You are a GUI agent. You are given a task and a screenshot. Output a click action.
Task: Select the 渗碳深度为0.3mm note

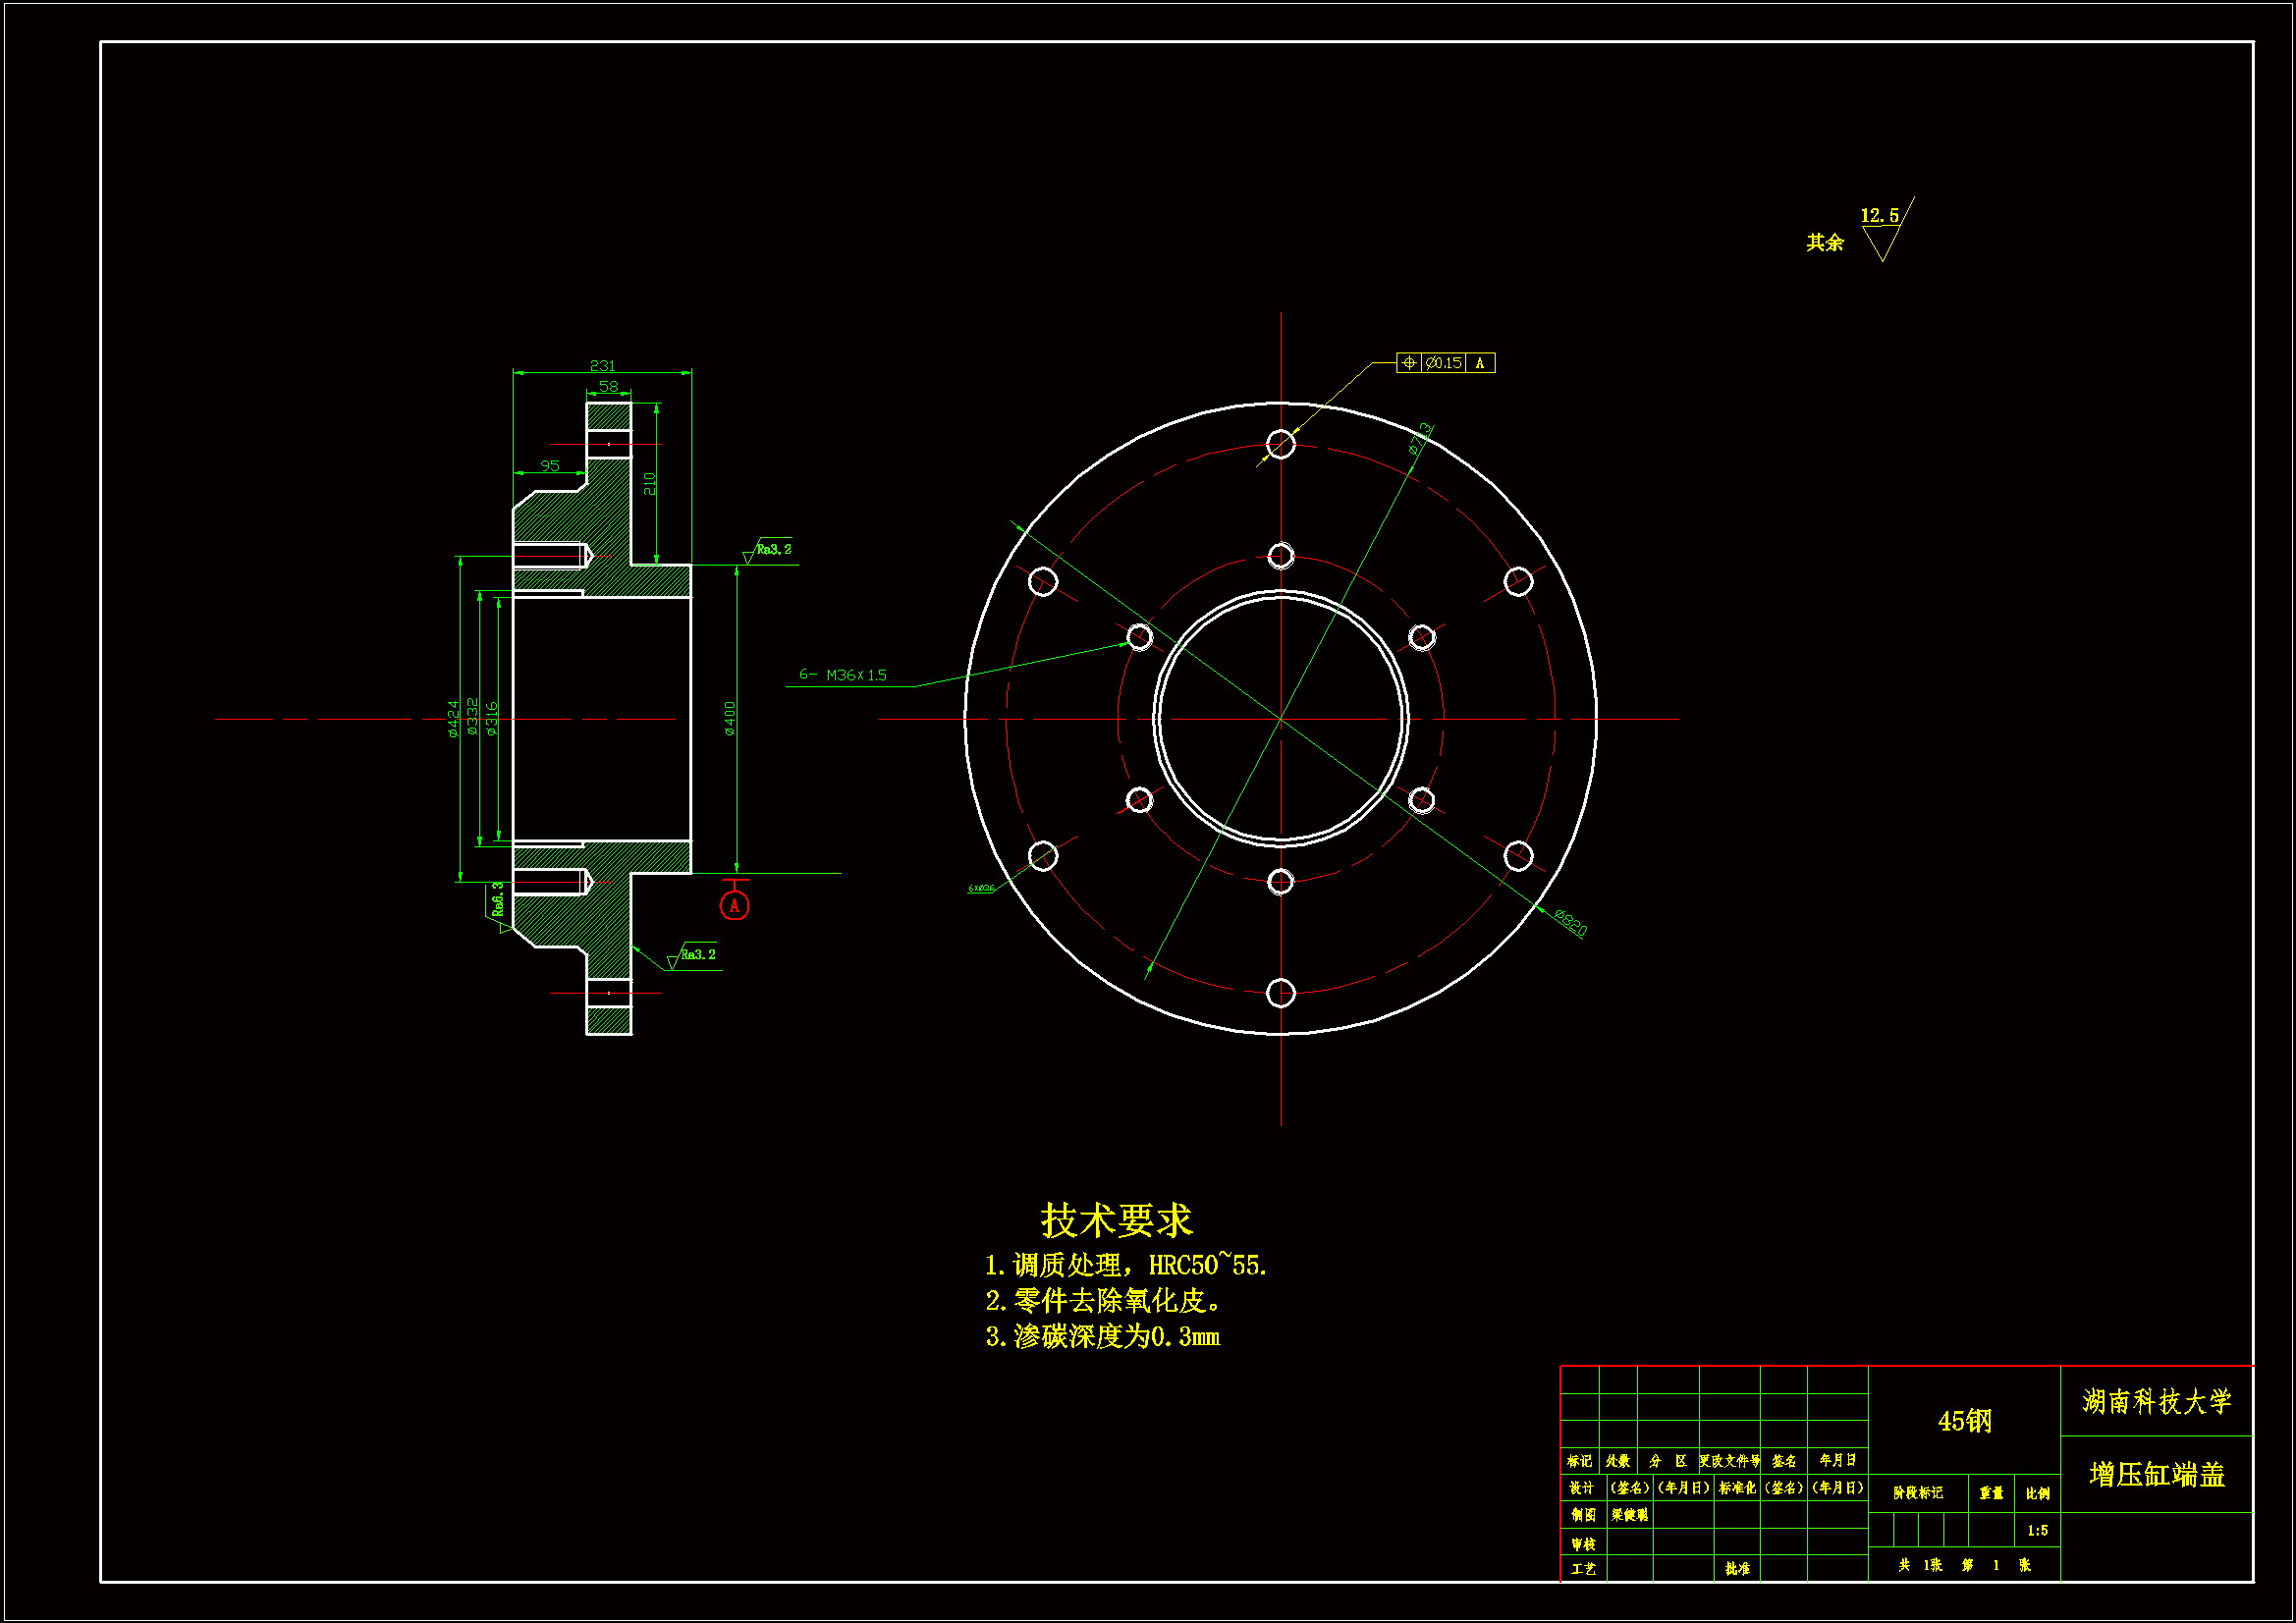(1103, 1337)
